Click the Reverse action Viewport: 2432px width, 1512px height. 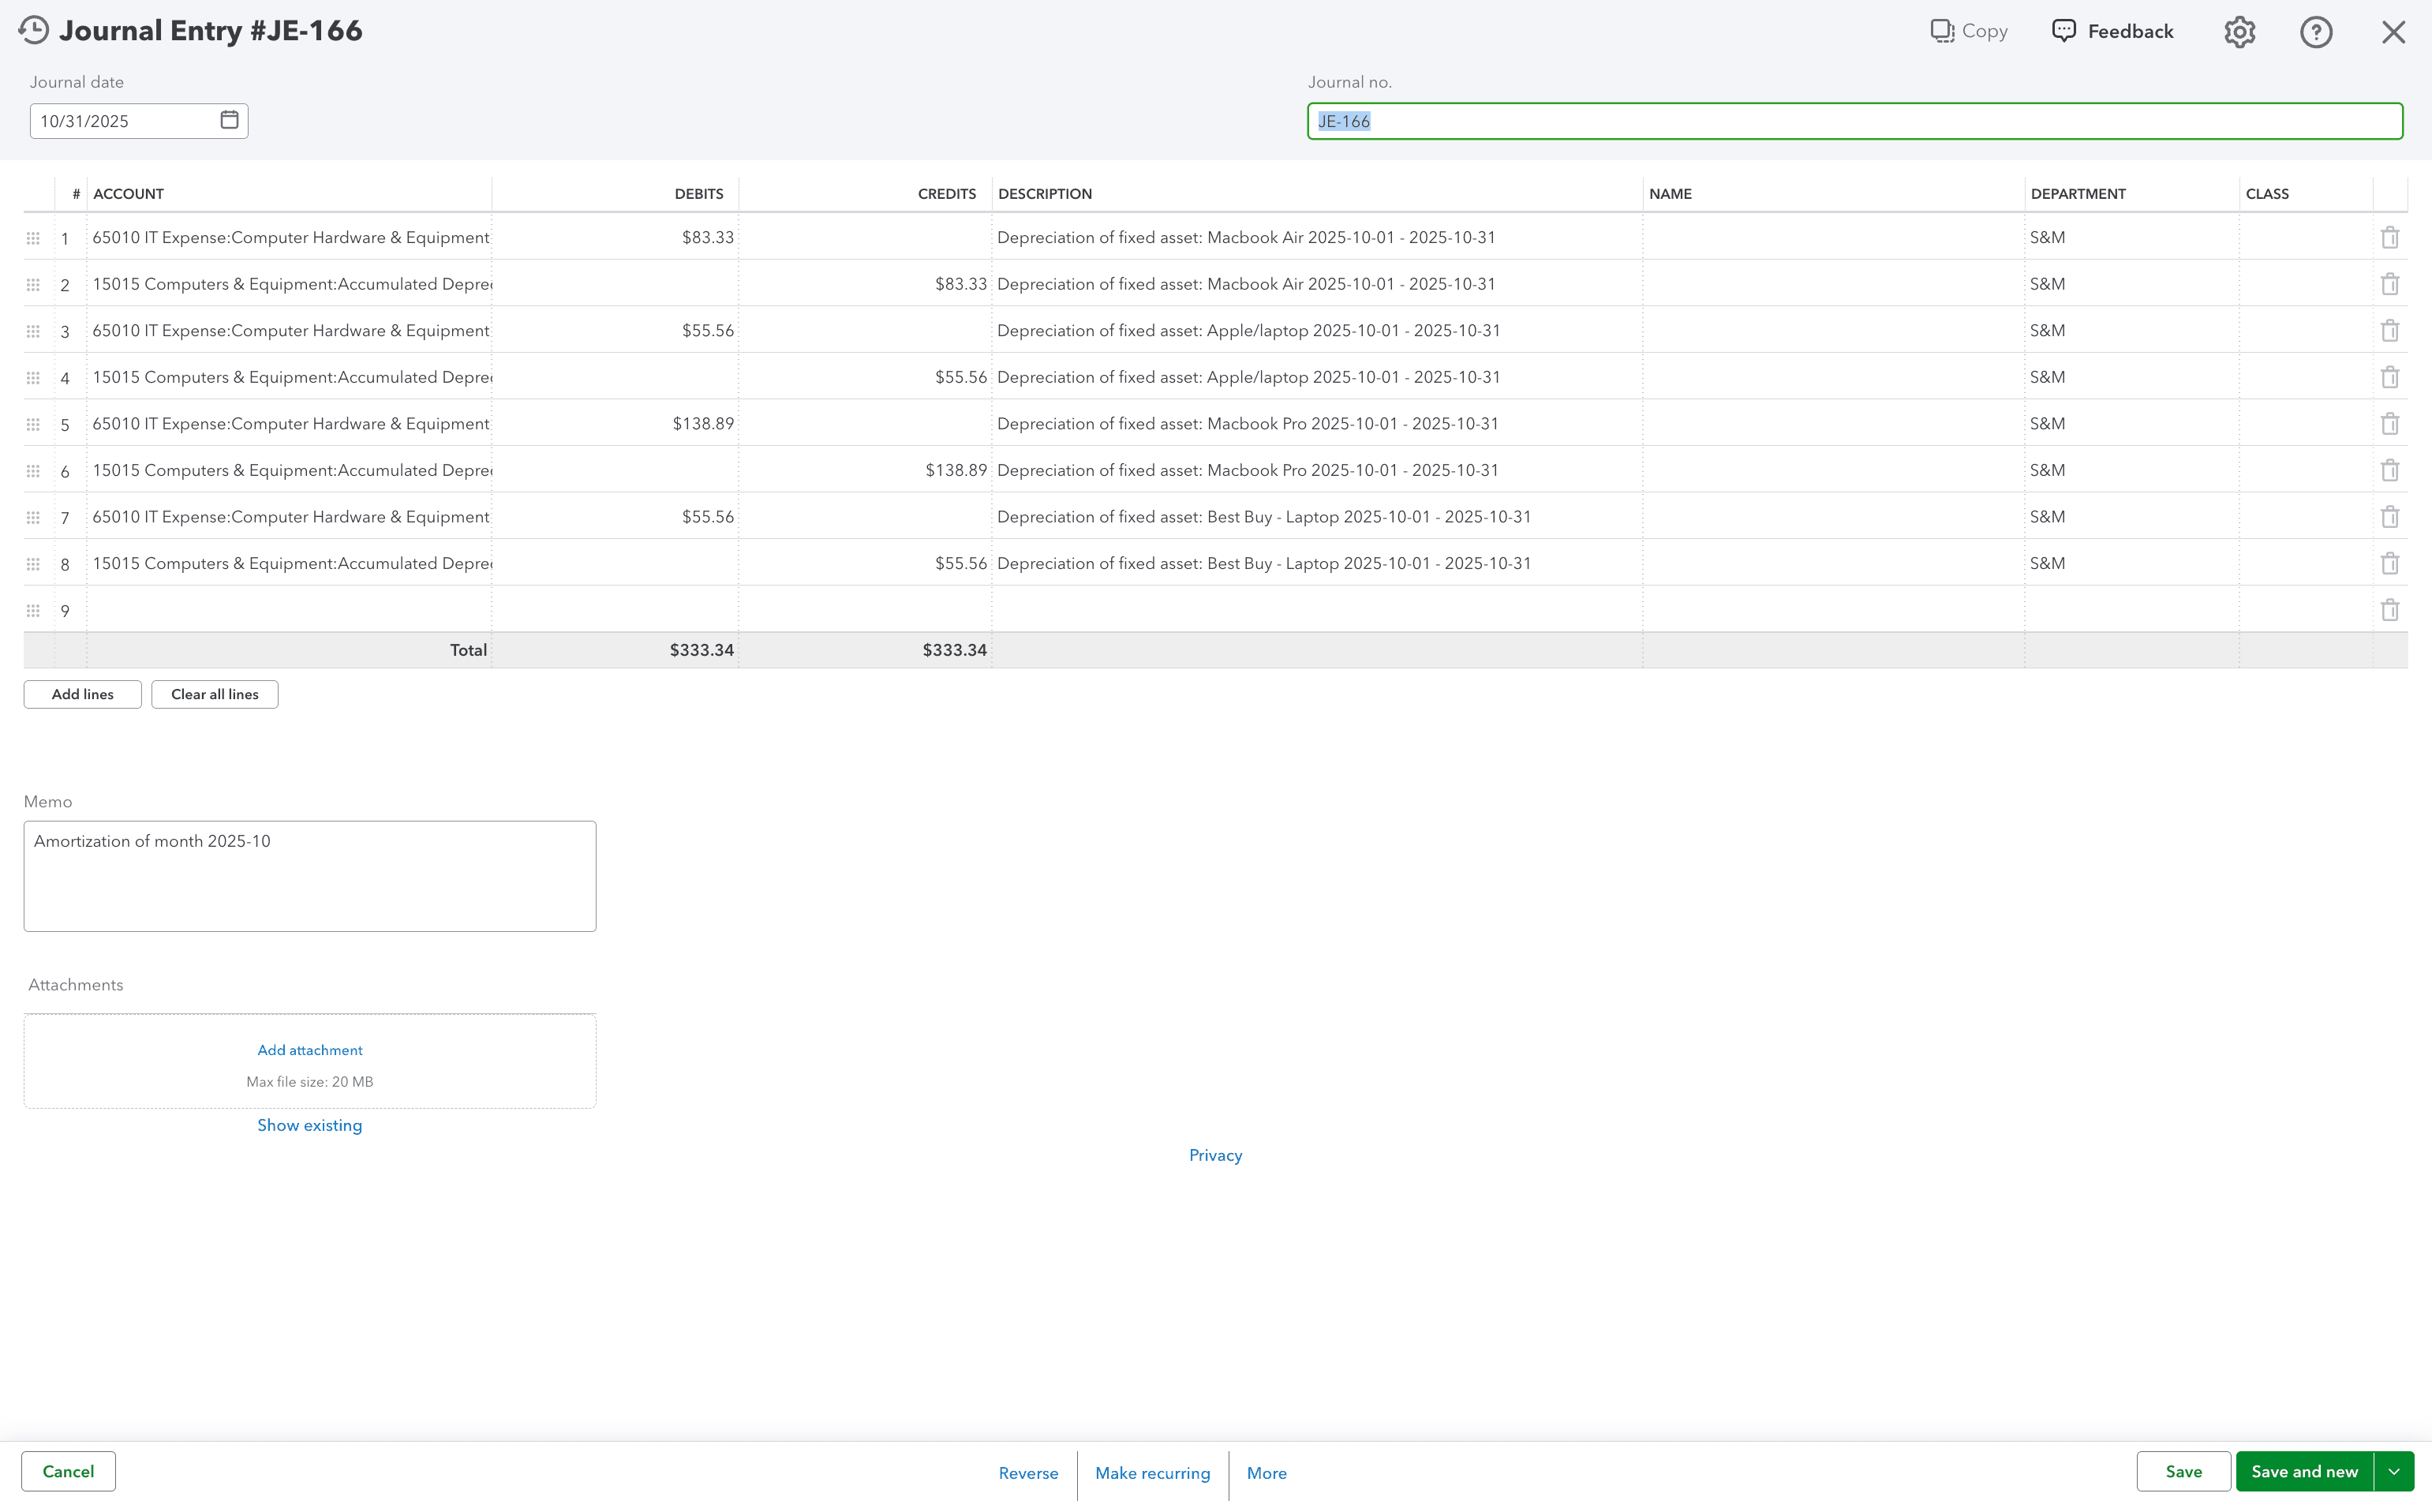point(1029,1473)
